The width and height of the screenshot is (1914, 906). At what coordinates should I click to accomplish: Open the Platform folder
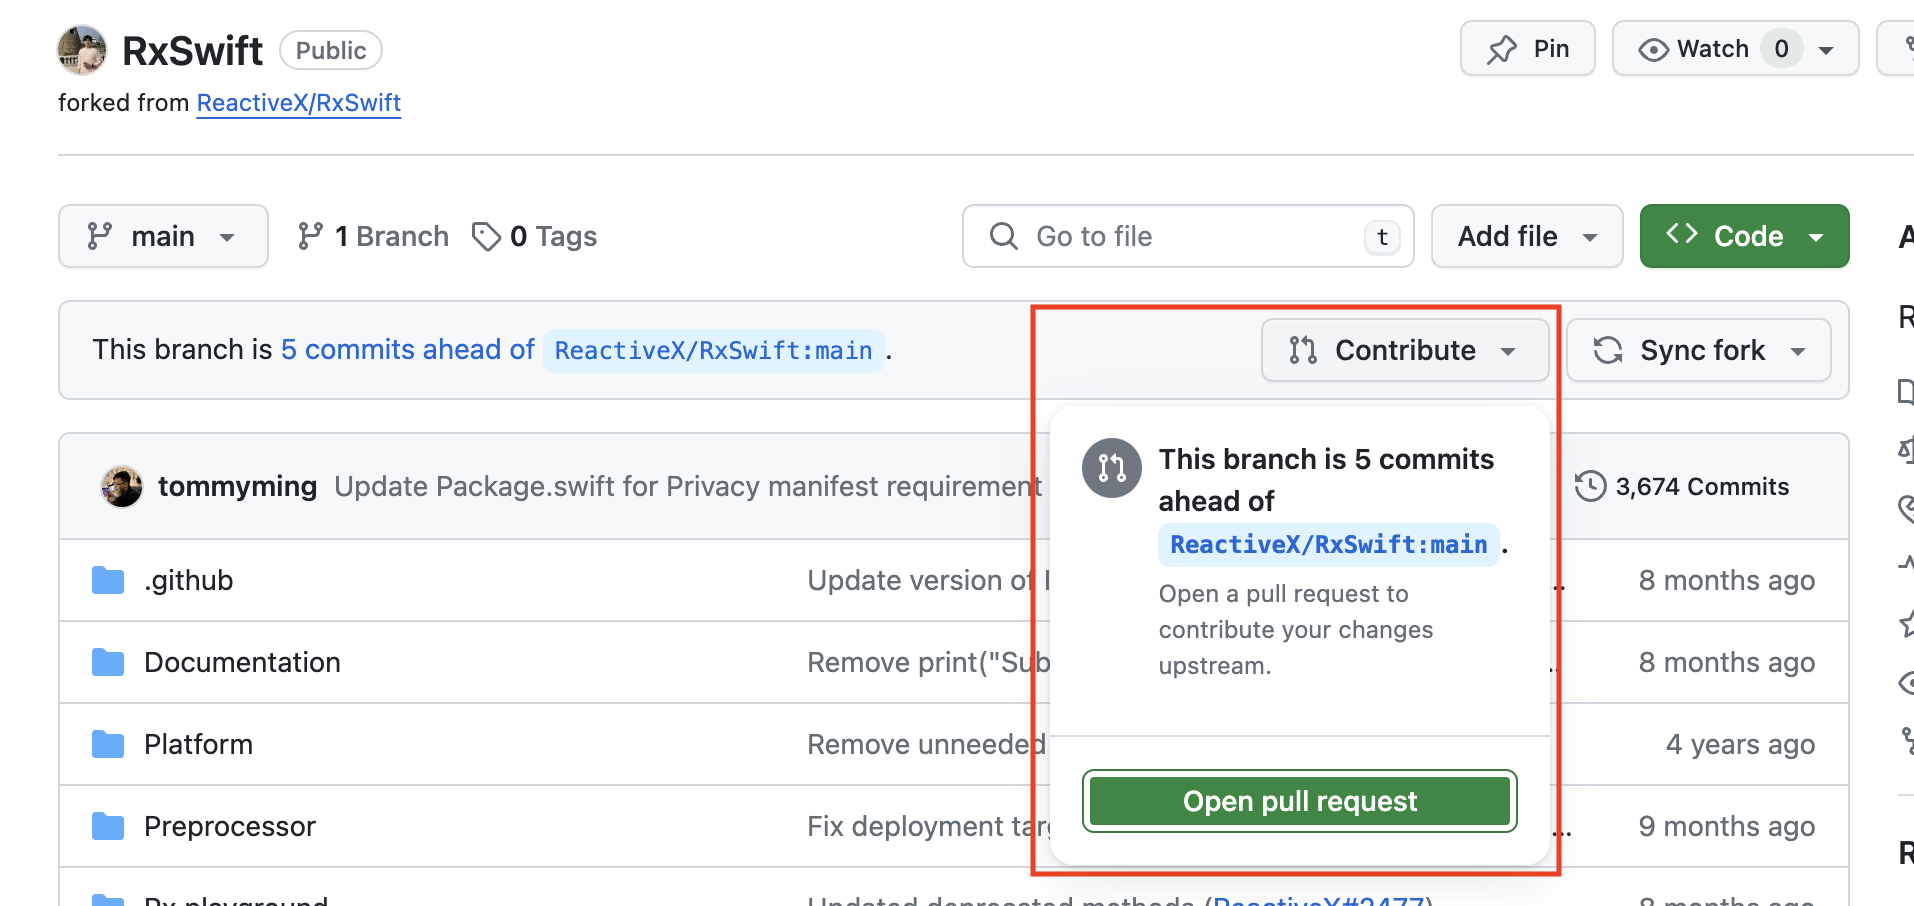(x=198, y=744)
